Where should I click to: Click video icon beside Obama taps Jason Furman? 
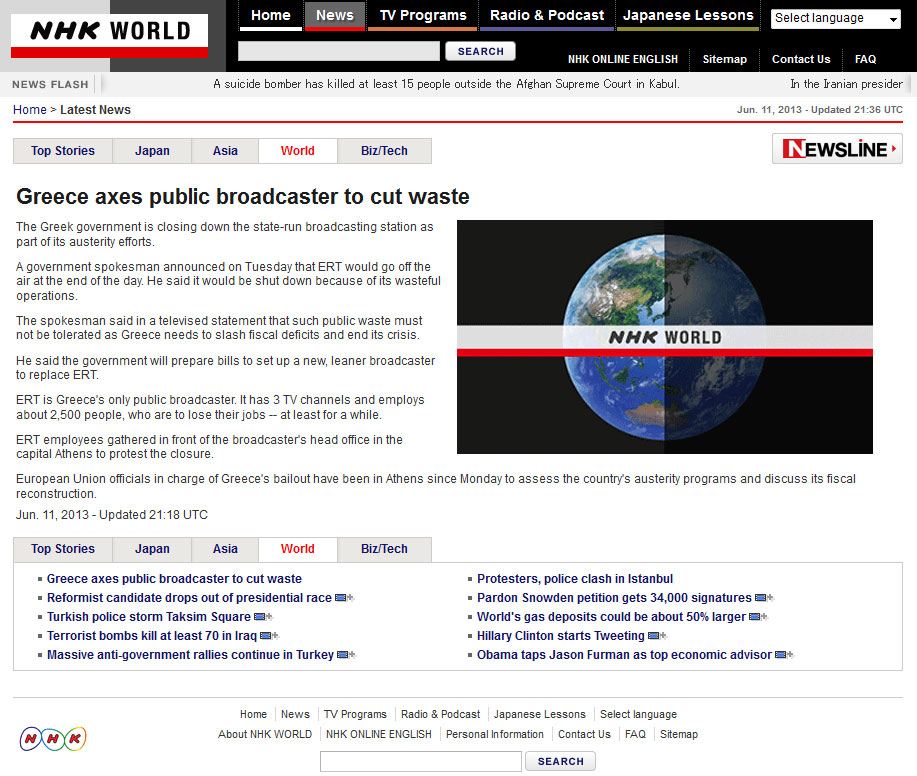pyautogui.click(x=784, y=655)
